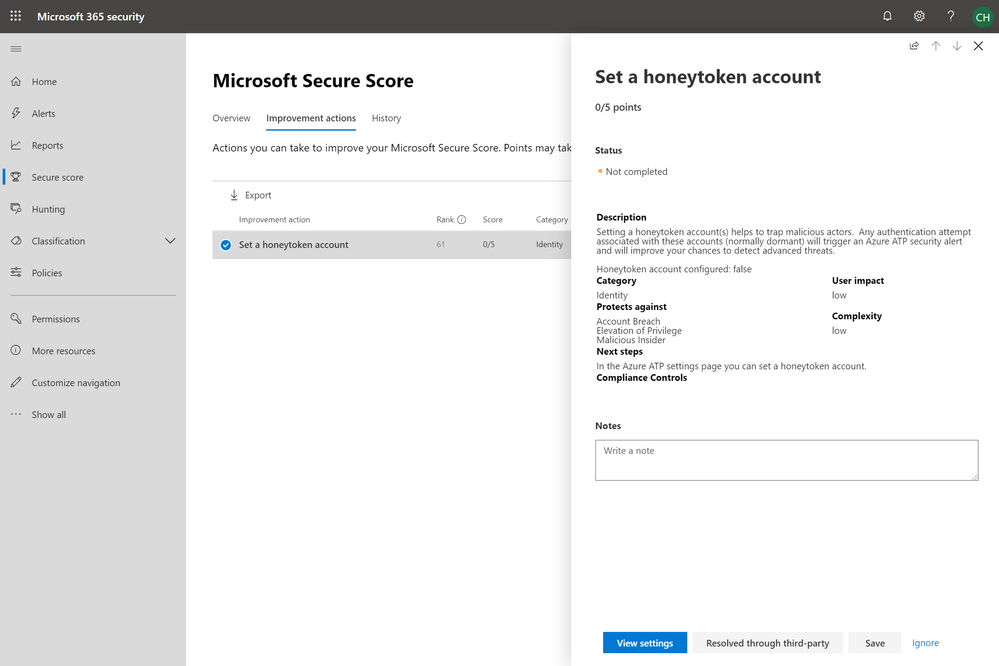999x666 pixels.
Task: Collapse the navigation hamburger menu
Action: [15, 49]
